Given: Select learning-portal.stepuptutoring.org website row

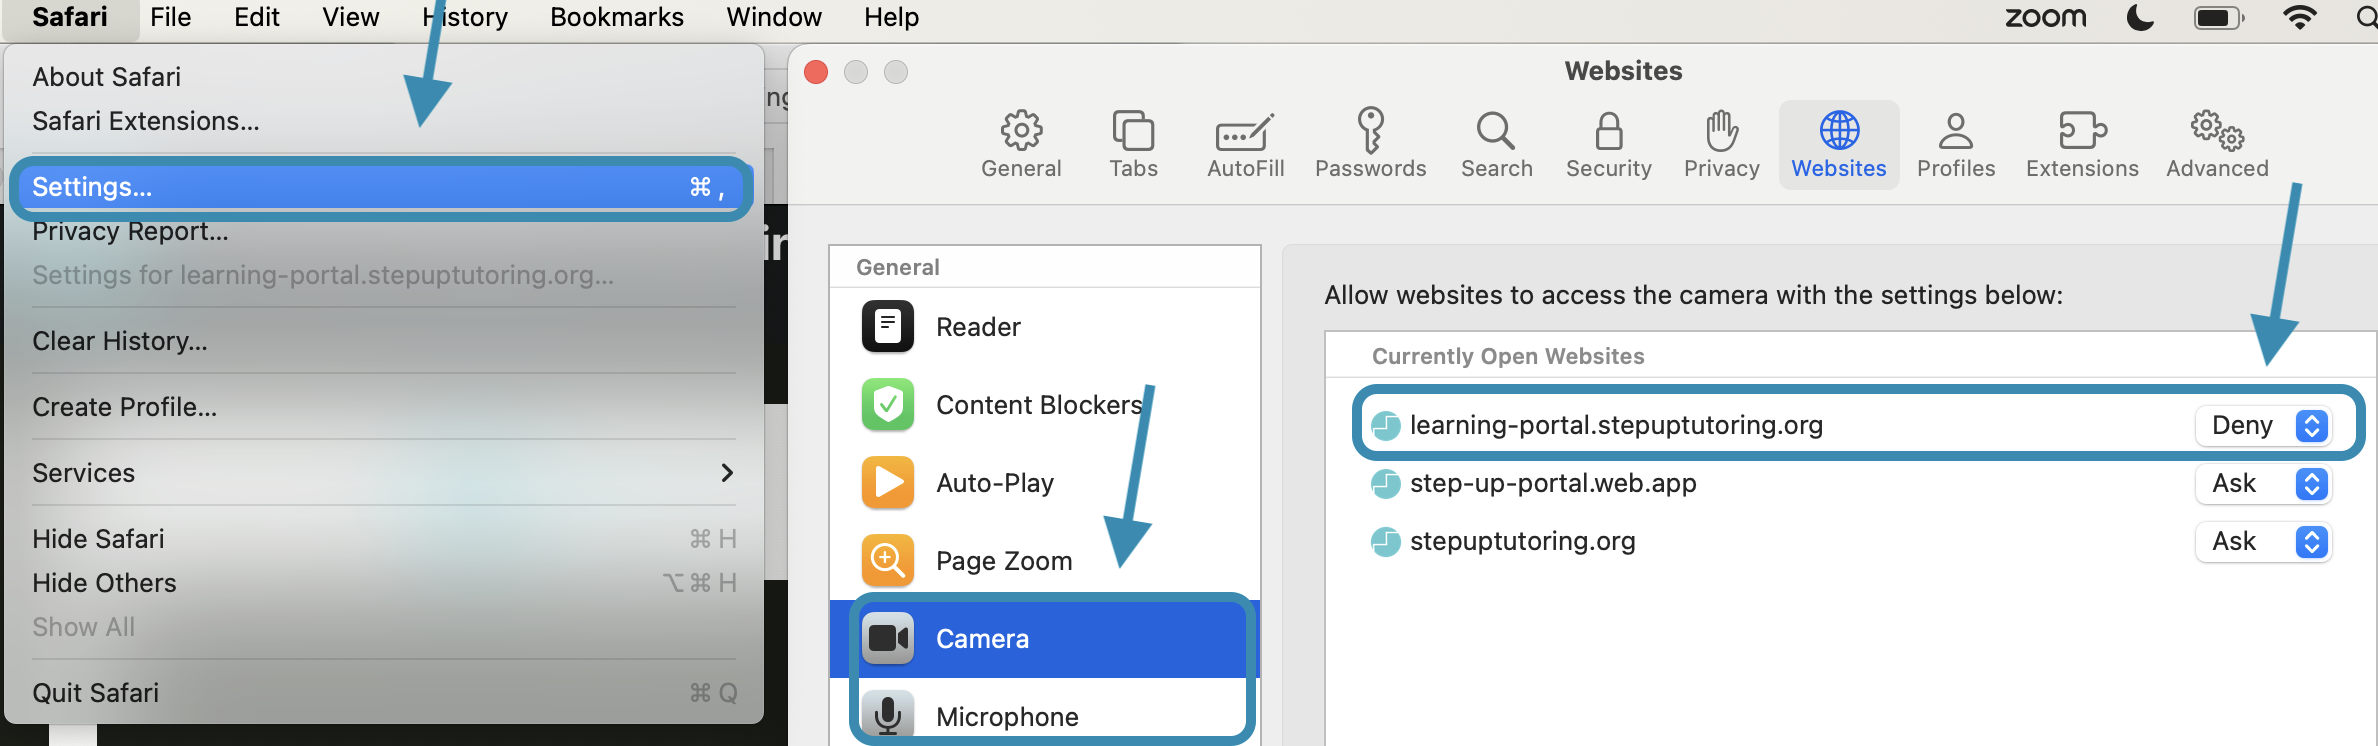Looking at the screenshot, I should [1852, 425].
